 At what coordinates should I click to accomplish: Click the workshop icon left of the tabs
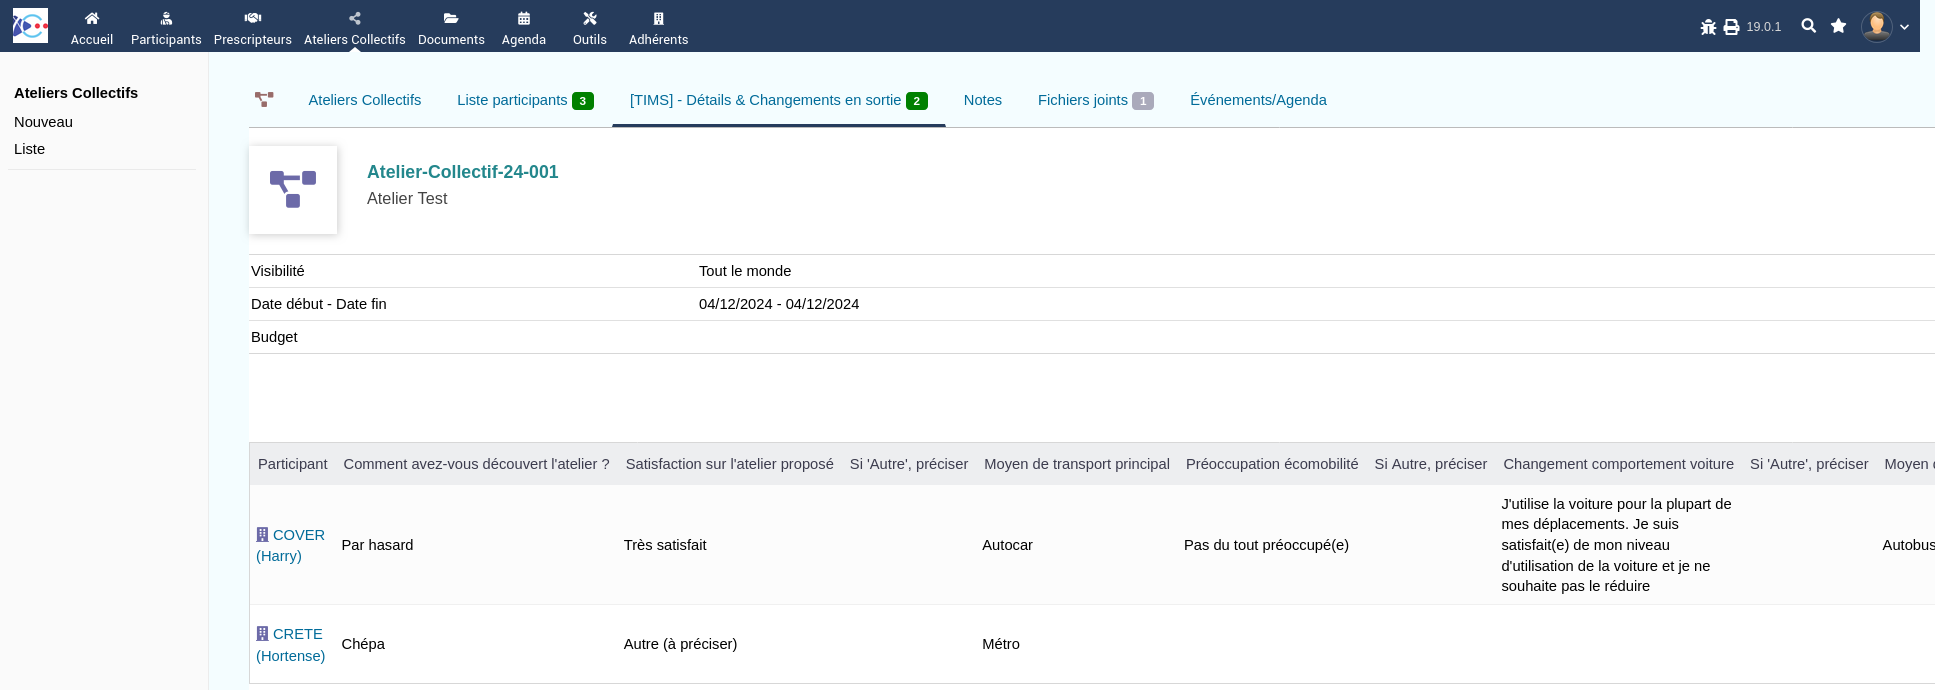click(x=264, y=100)
